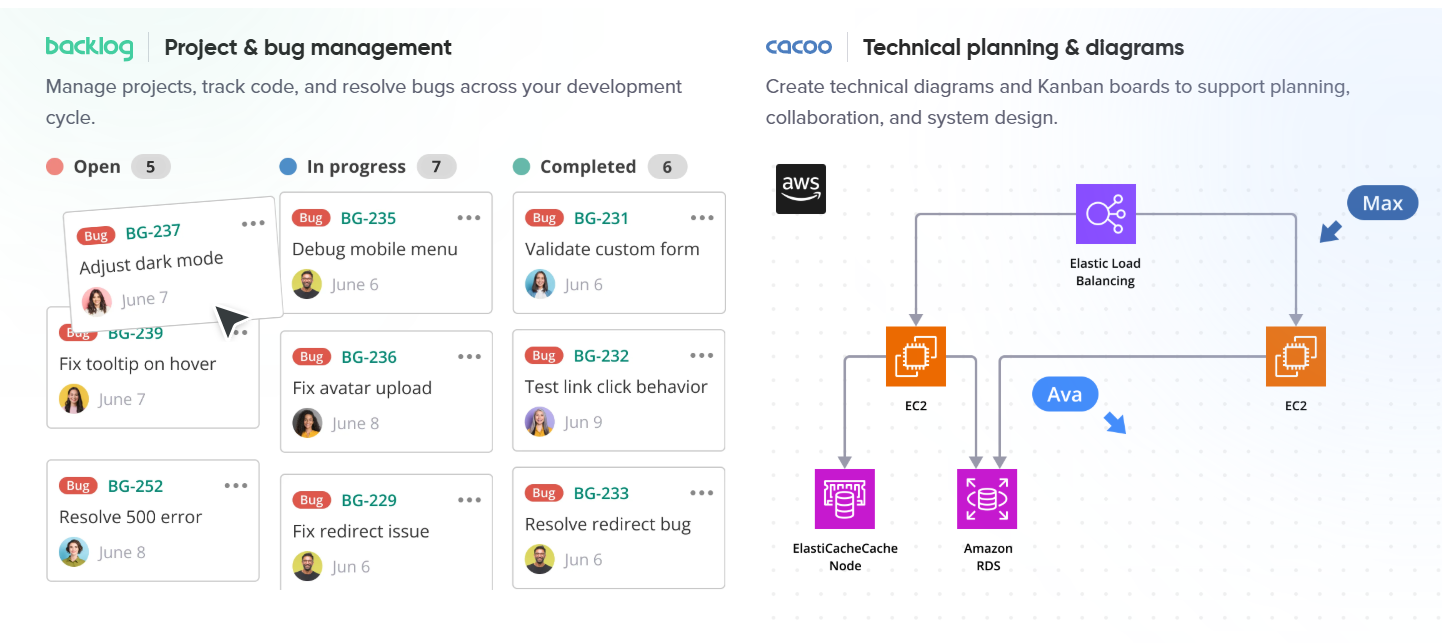
Task: Click the assignee avatar on BG-232 card
Action: tap(540, 422)
